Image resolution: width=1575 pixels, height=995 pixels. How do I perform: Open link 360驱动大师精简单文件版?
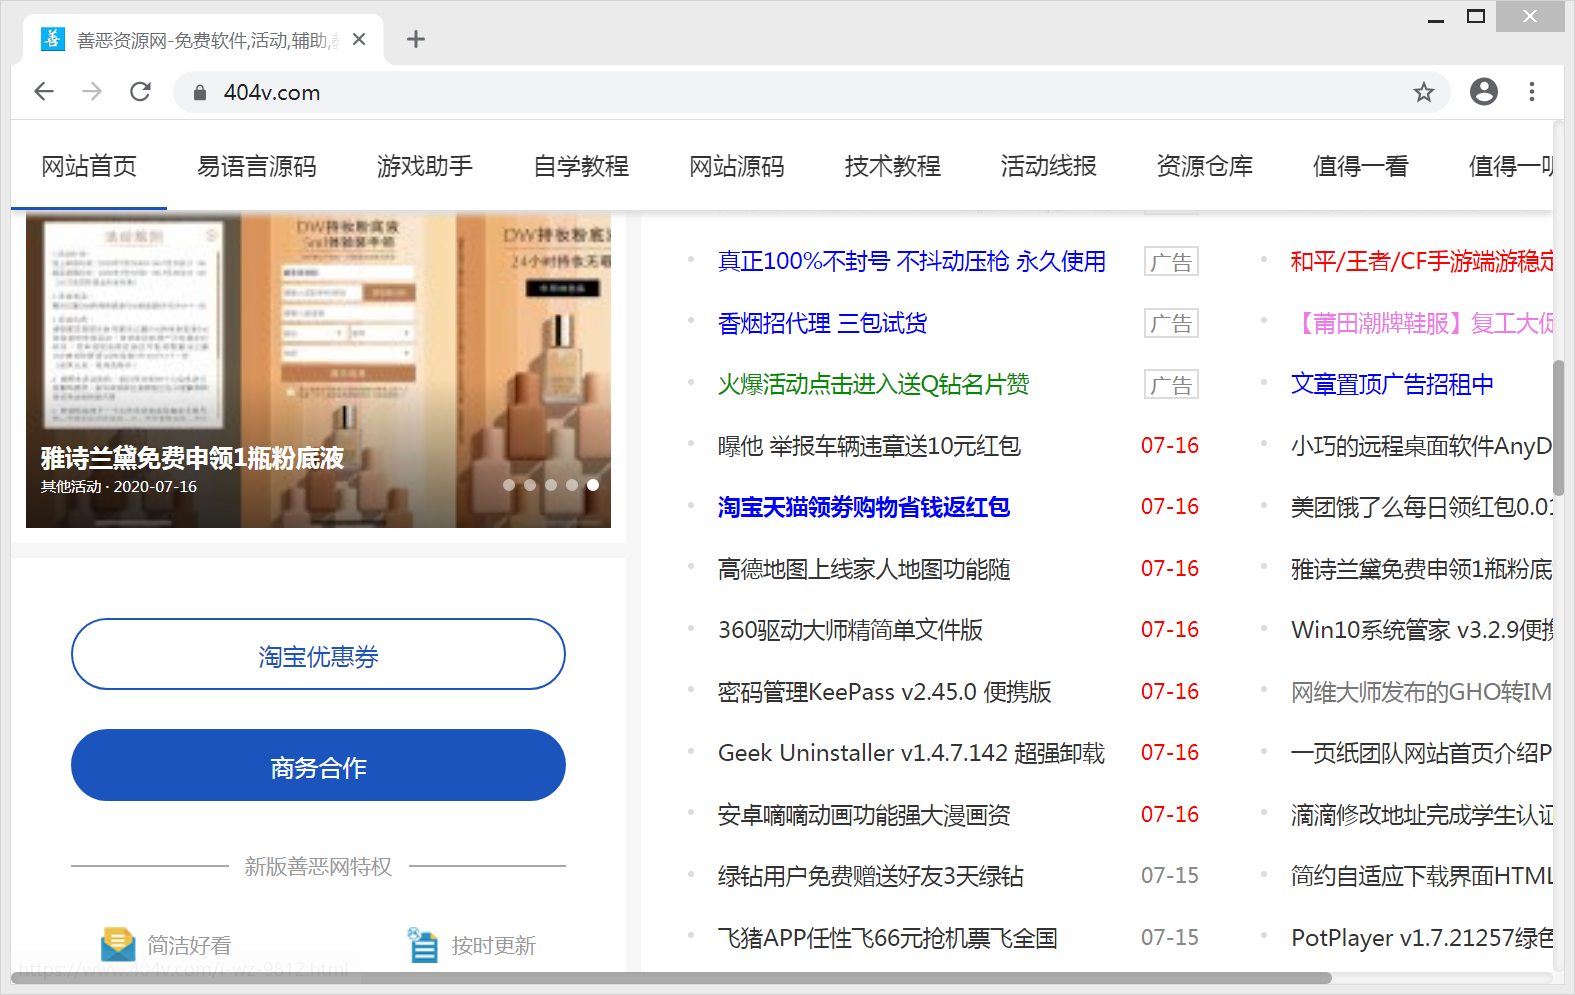[850, 631]
